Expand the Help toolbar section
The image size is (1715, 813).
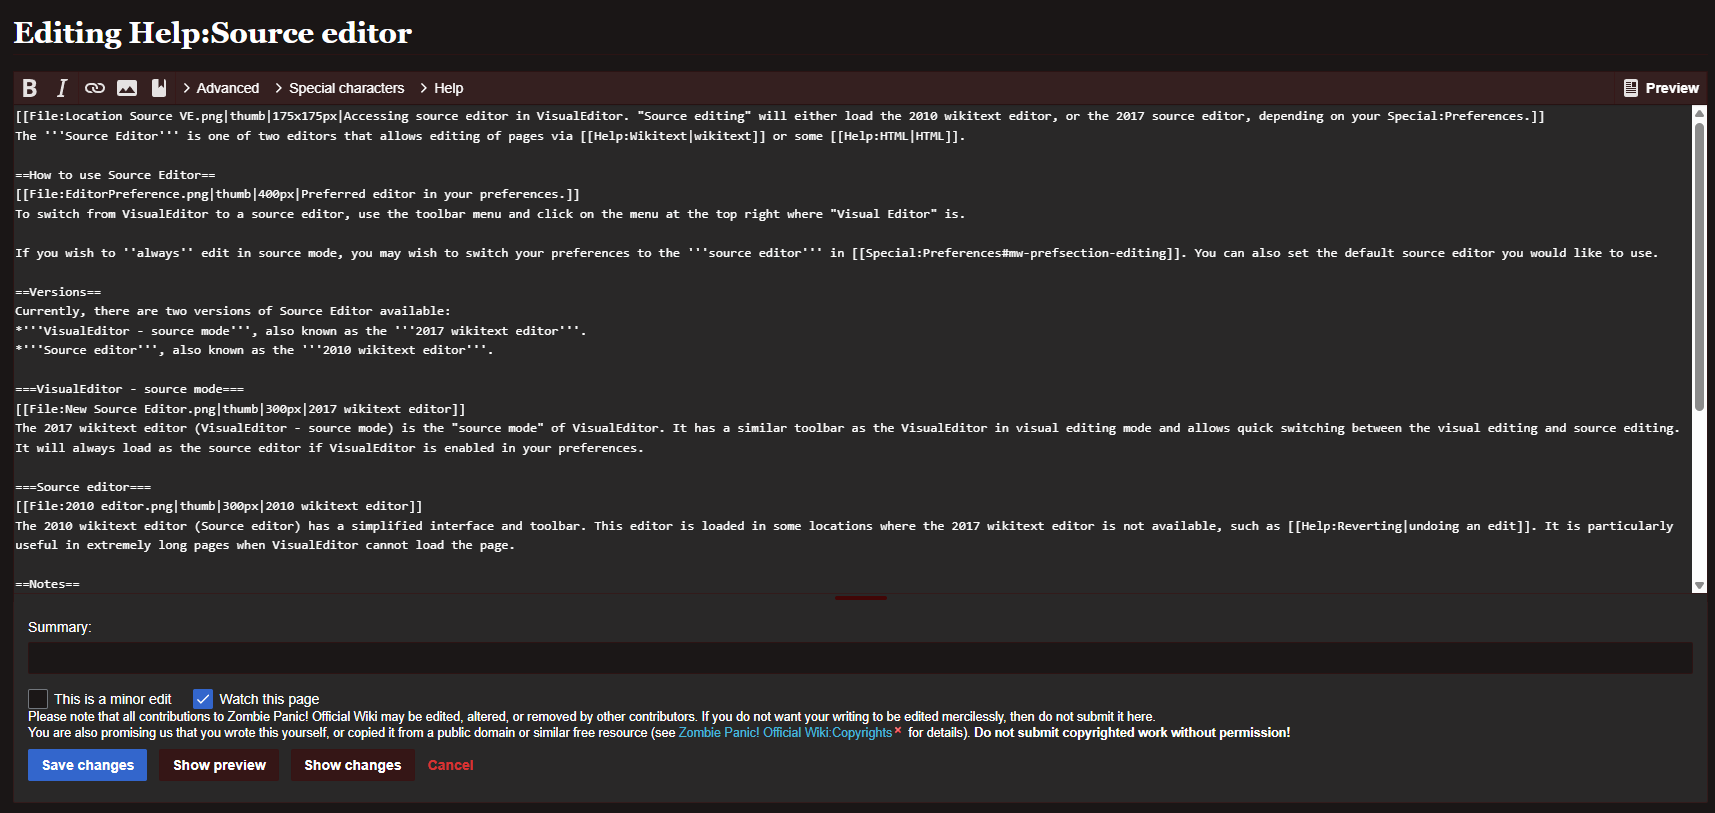[x=442, y=88]
